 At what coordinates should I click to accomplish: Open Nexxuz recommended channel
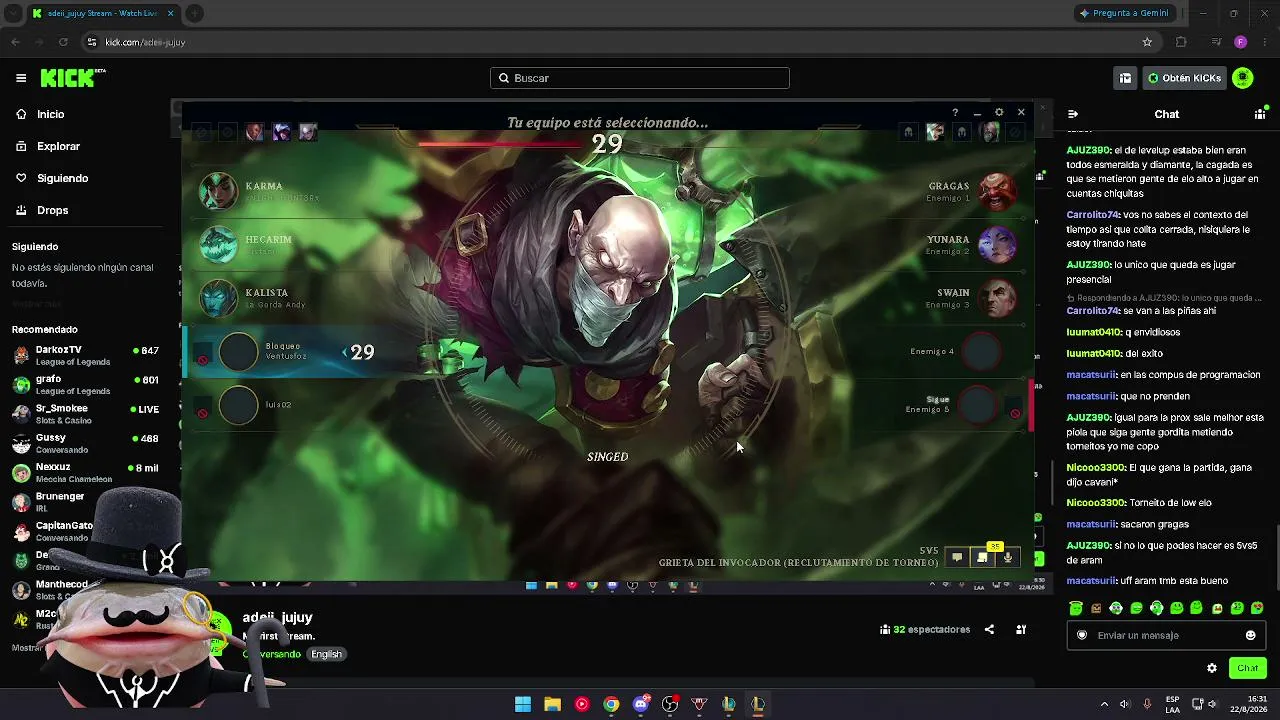[86, 472]
